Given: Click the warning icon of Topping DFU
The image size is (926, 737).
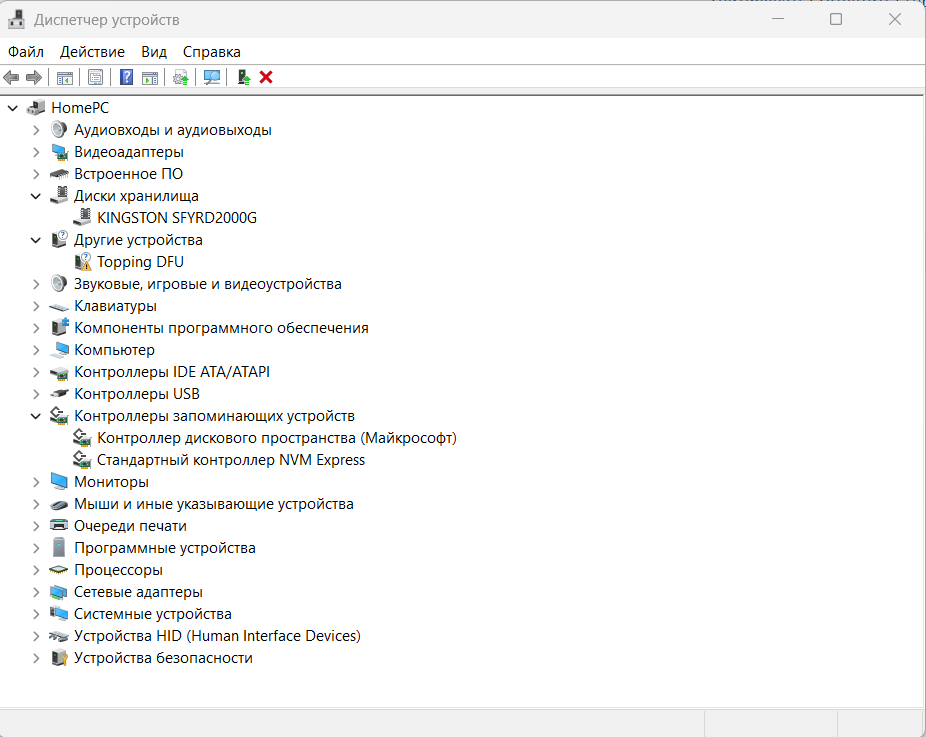Looking at the screenshot, I should pos(83,262).
